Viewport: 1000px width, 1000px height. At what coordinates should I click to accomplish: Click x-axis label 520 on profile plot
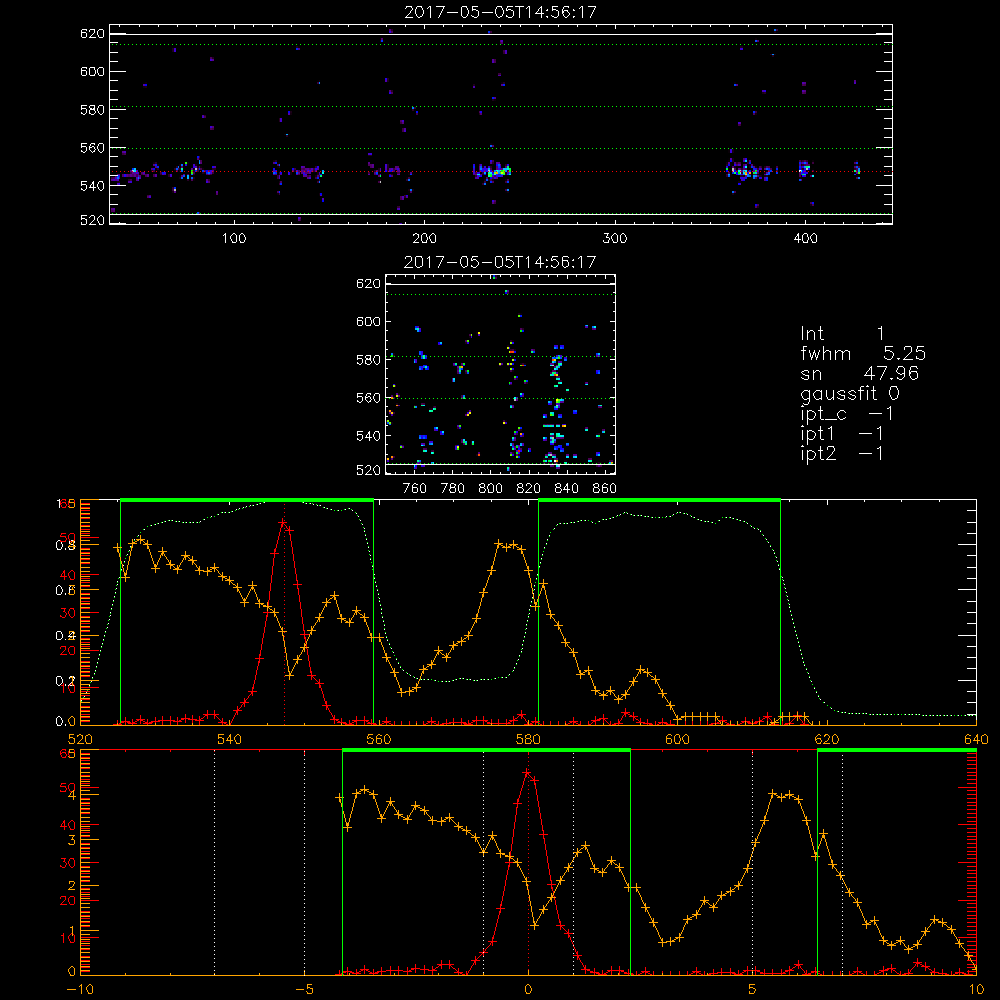coord(80,739)
